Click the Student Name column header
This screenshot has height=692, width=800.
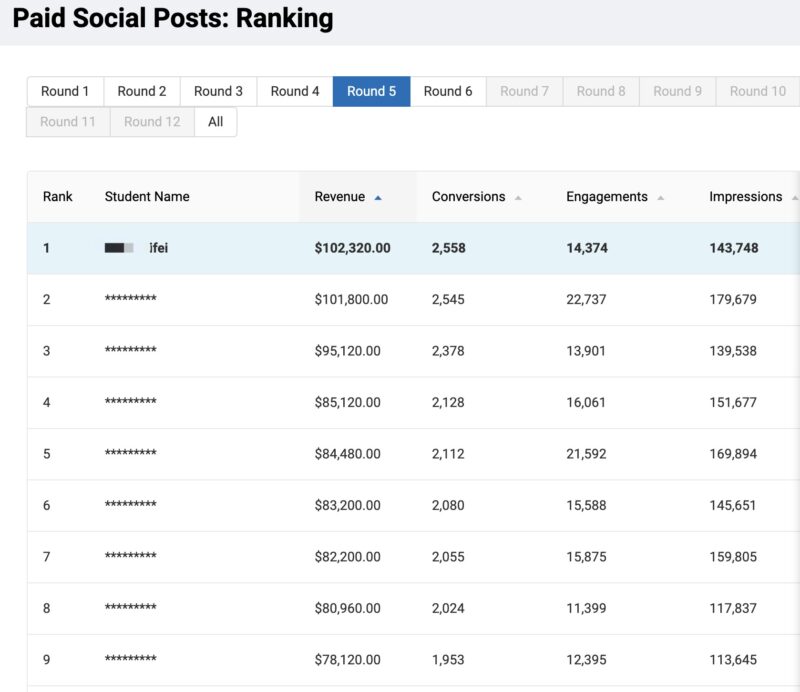pos(147,196)
